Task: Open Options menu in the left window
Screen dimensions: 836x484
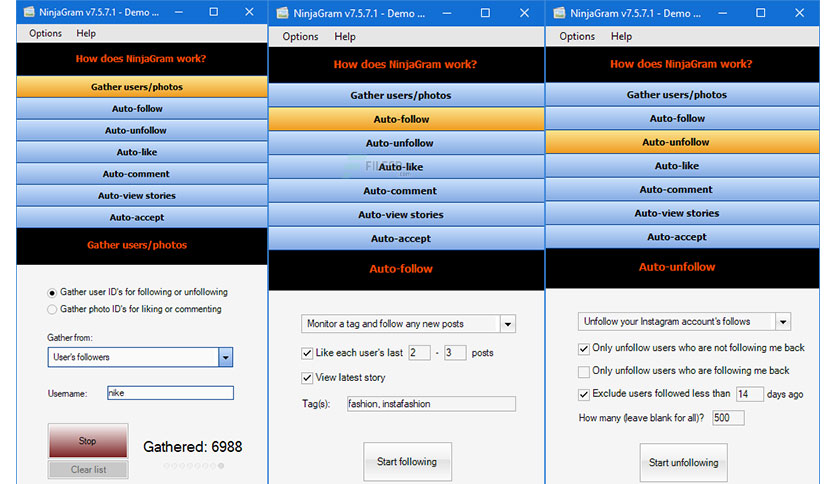Action: click(x=45, y=33)
